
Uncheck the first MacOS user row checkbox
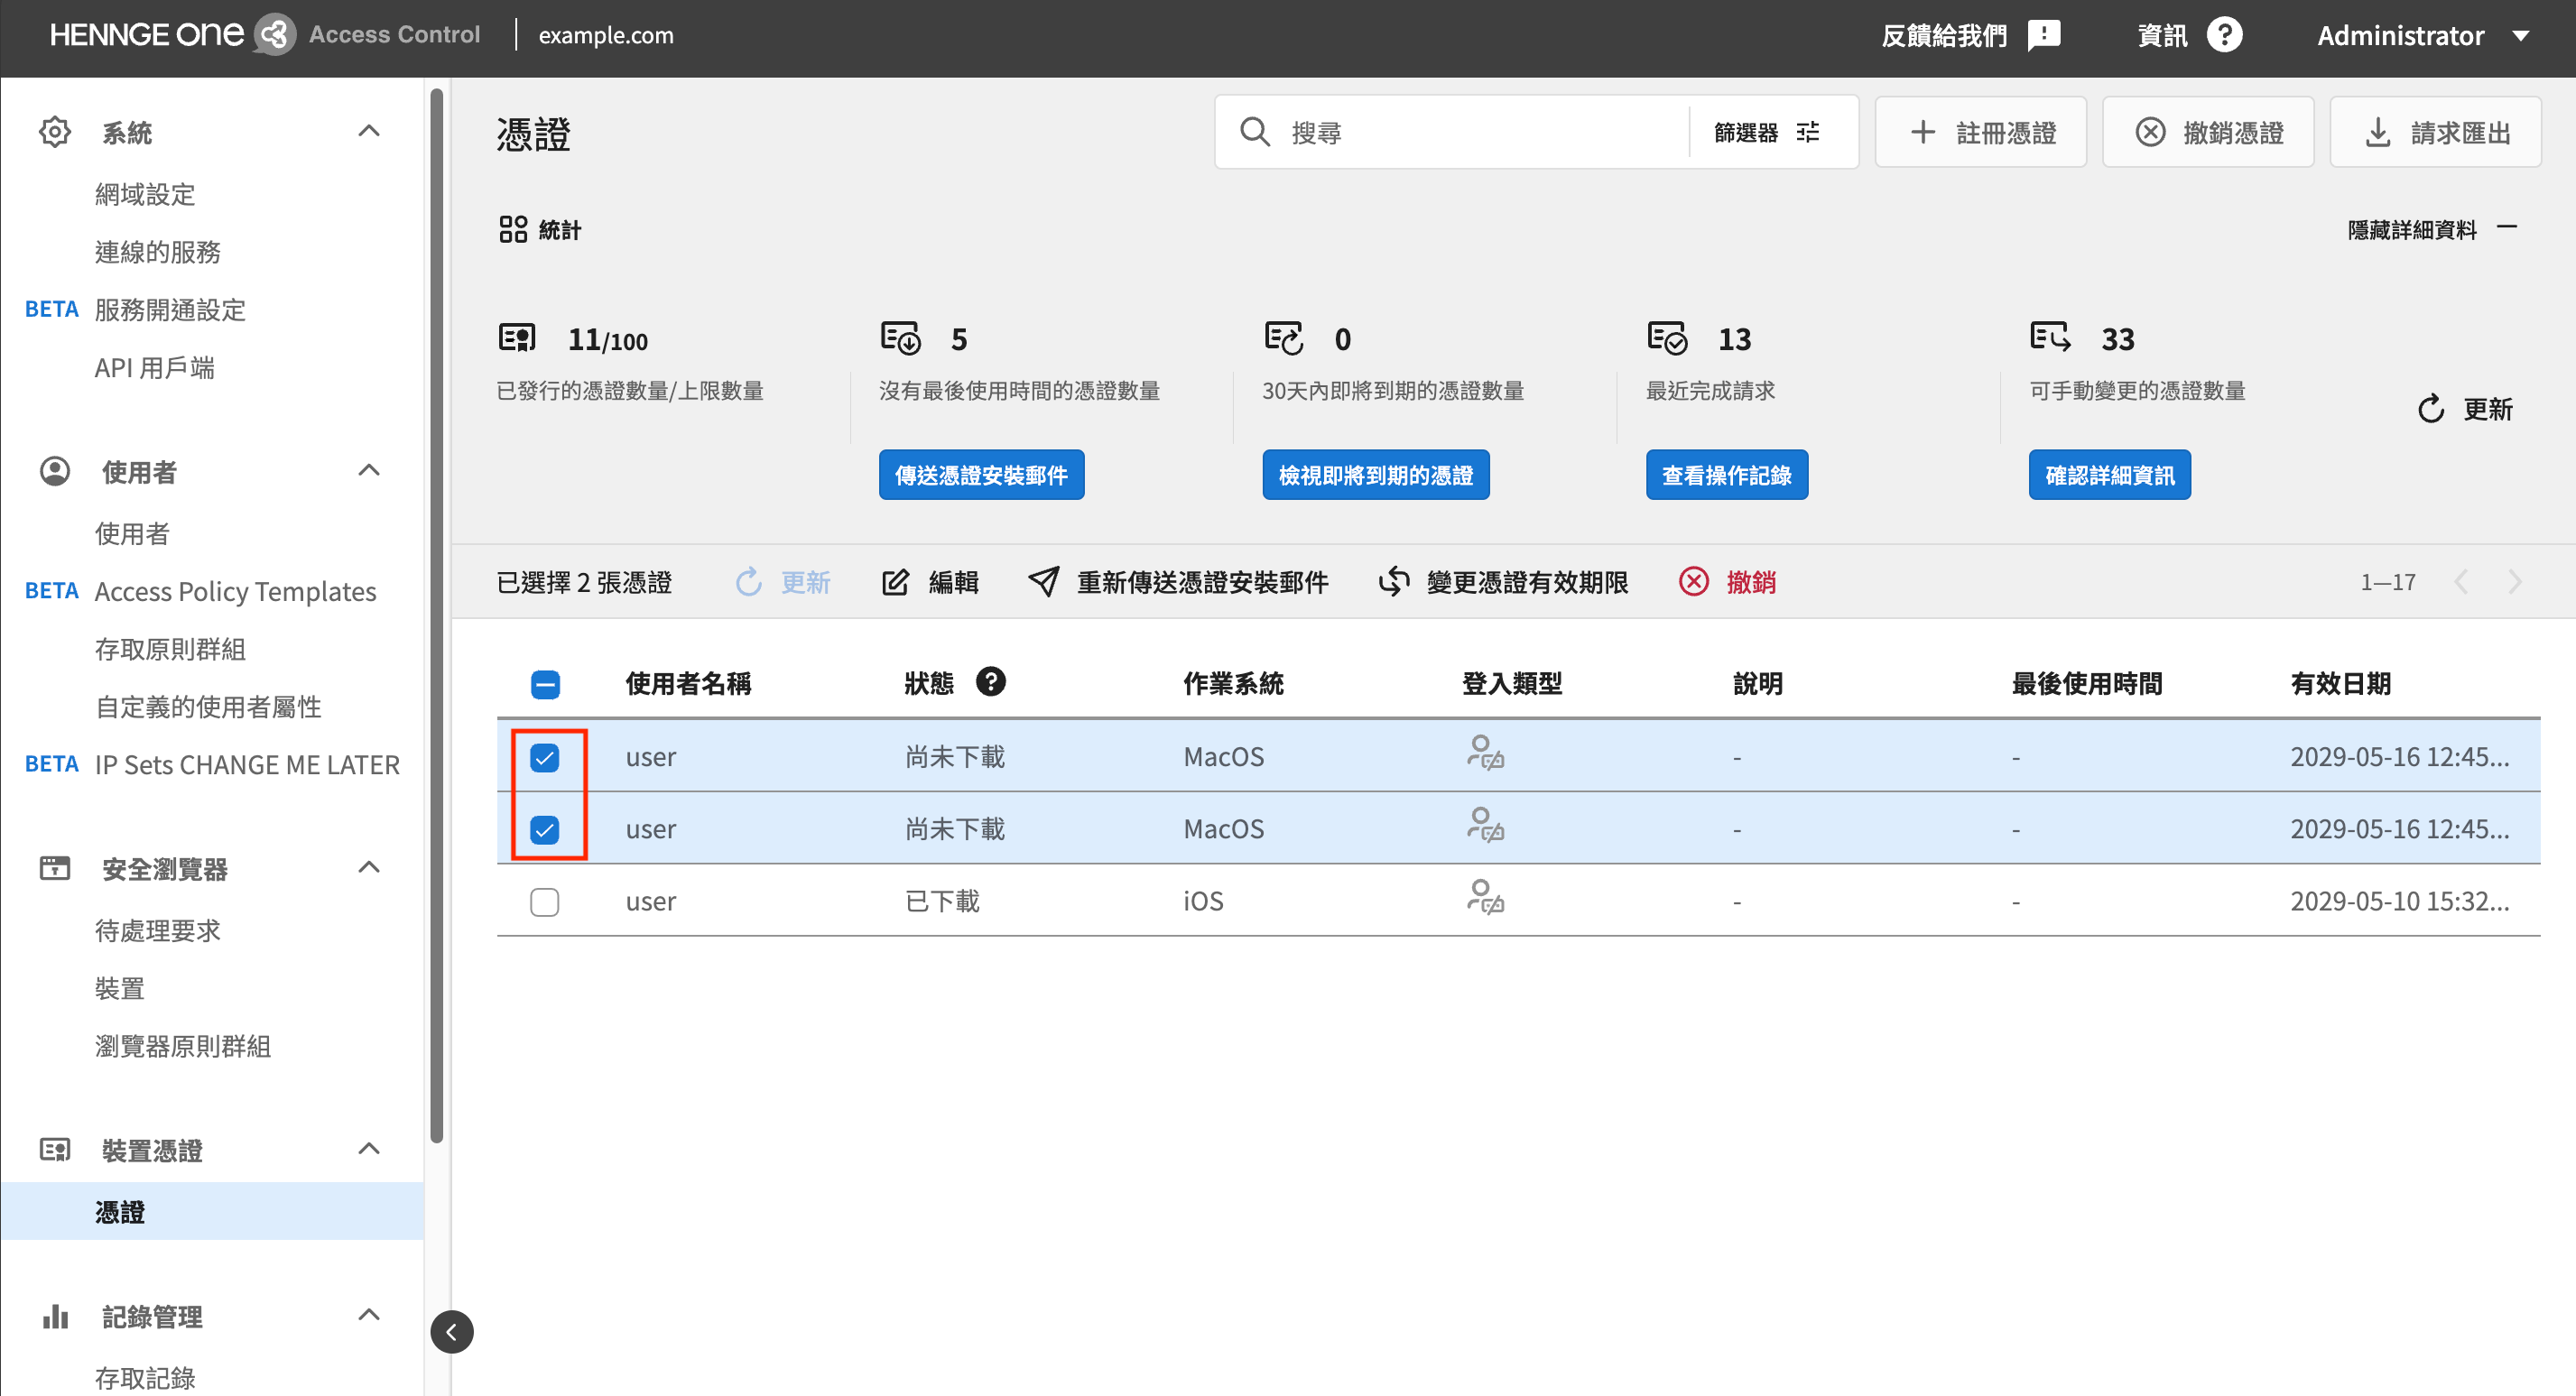pyautogui.click(x=545, y=758)
